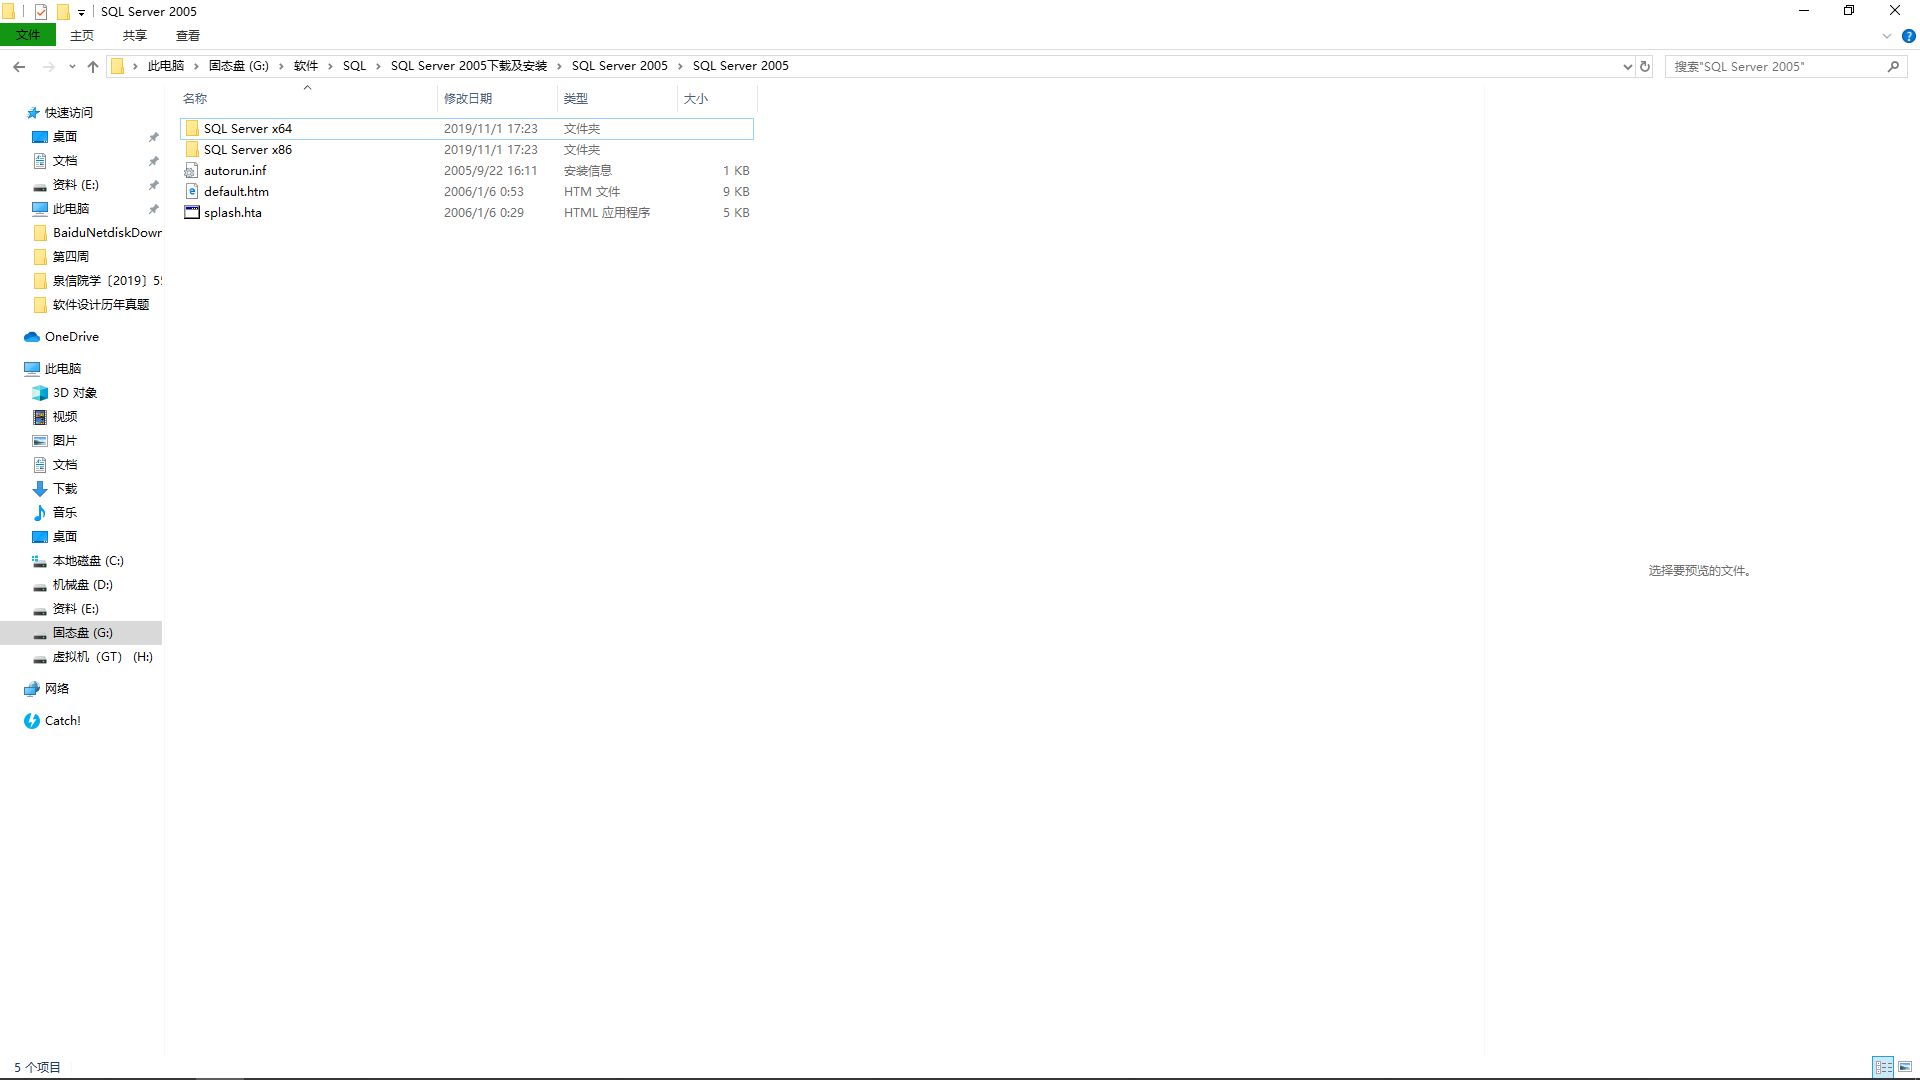Click New Folder quick access icon
Viewport: 1920px width, 1080px height.
(x=63, y=12)
